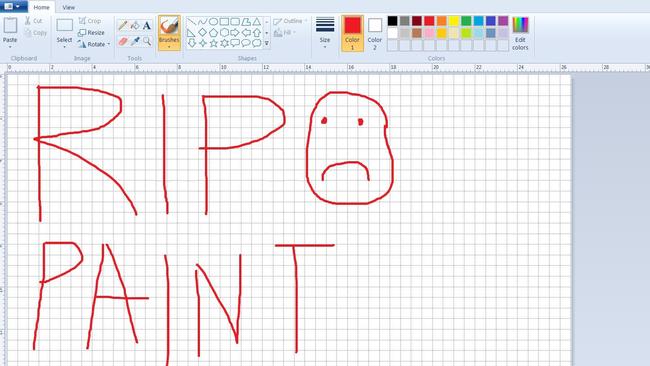This screenshot has width=650, height=366.
Task: Choose the Triangle shape
Action: [257, 22]
